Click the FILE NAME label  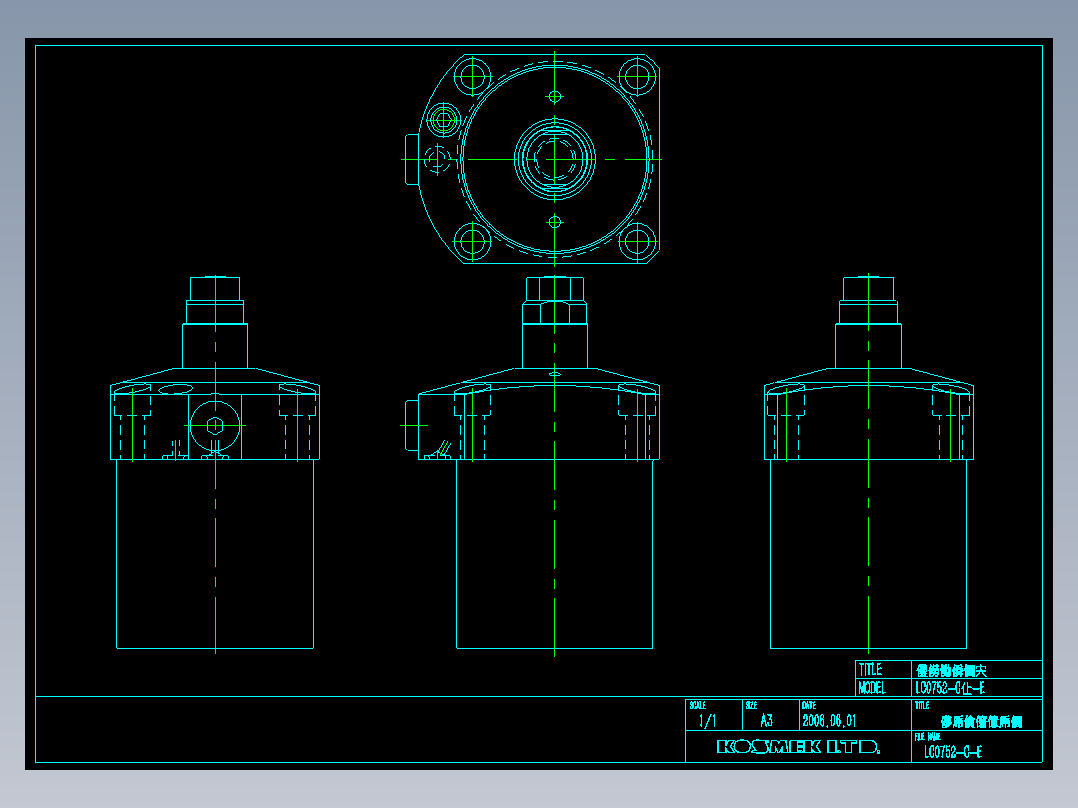point(927,736)
